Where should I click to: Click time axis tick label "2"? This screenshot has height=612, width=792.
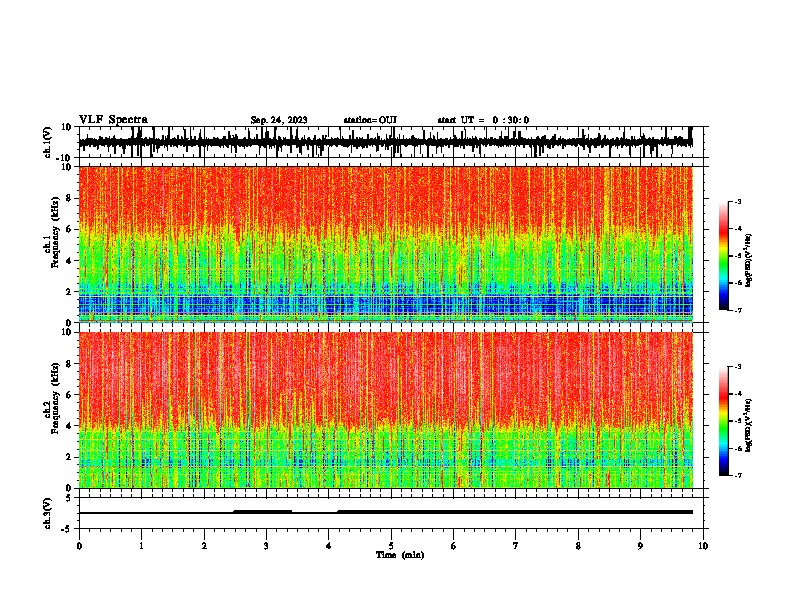[204, 546]
